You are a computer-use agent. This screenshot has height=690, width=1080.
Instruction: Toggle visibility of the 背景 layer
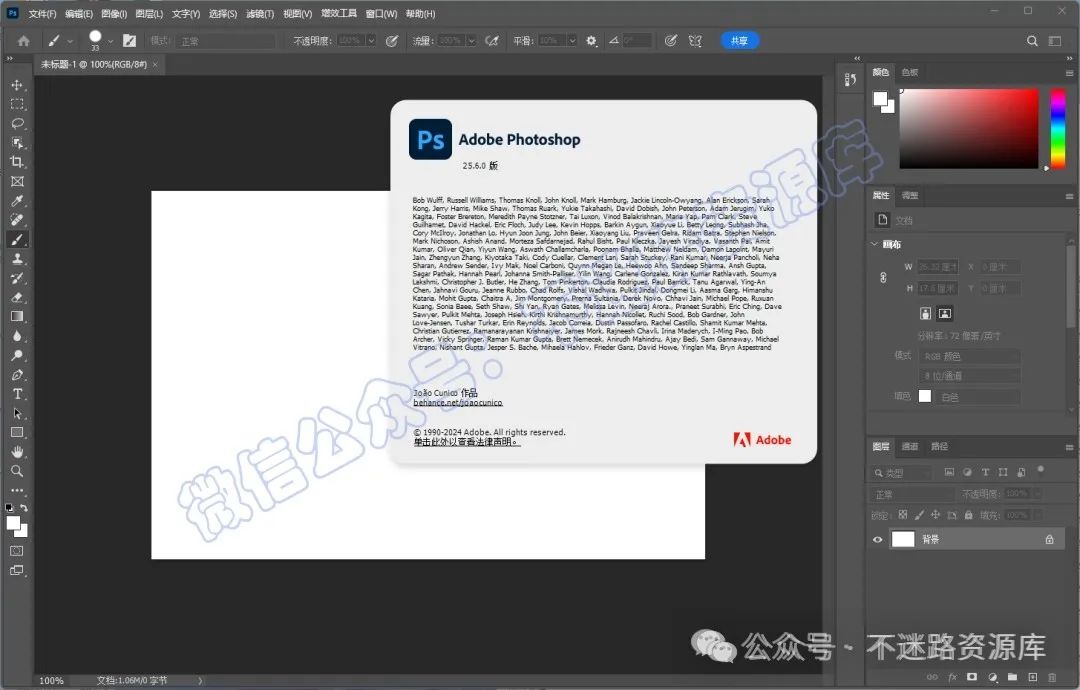click(x=878, y=539)
